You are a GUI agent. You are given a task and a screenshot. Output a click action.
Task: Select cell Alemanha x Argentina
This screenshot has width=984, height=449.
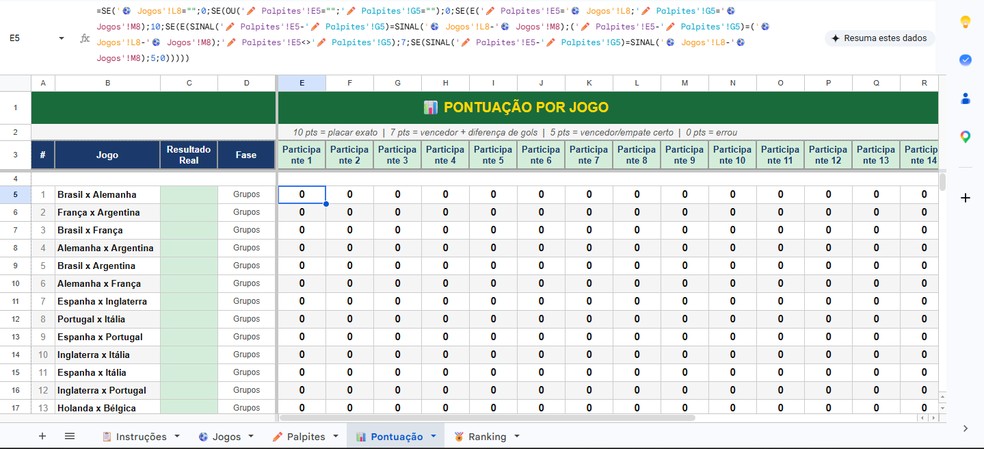(x=107, y=248)
